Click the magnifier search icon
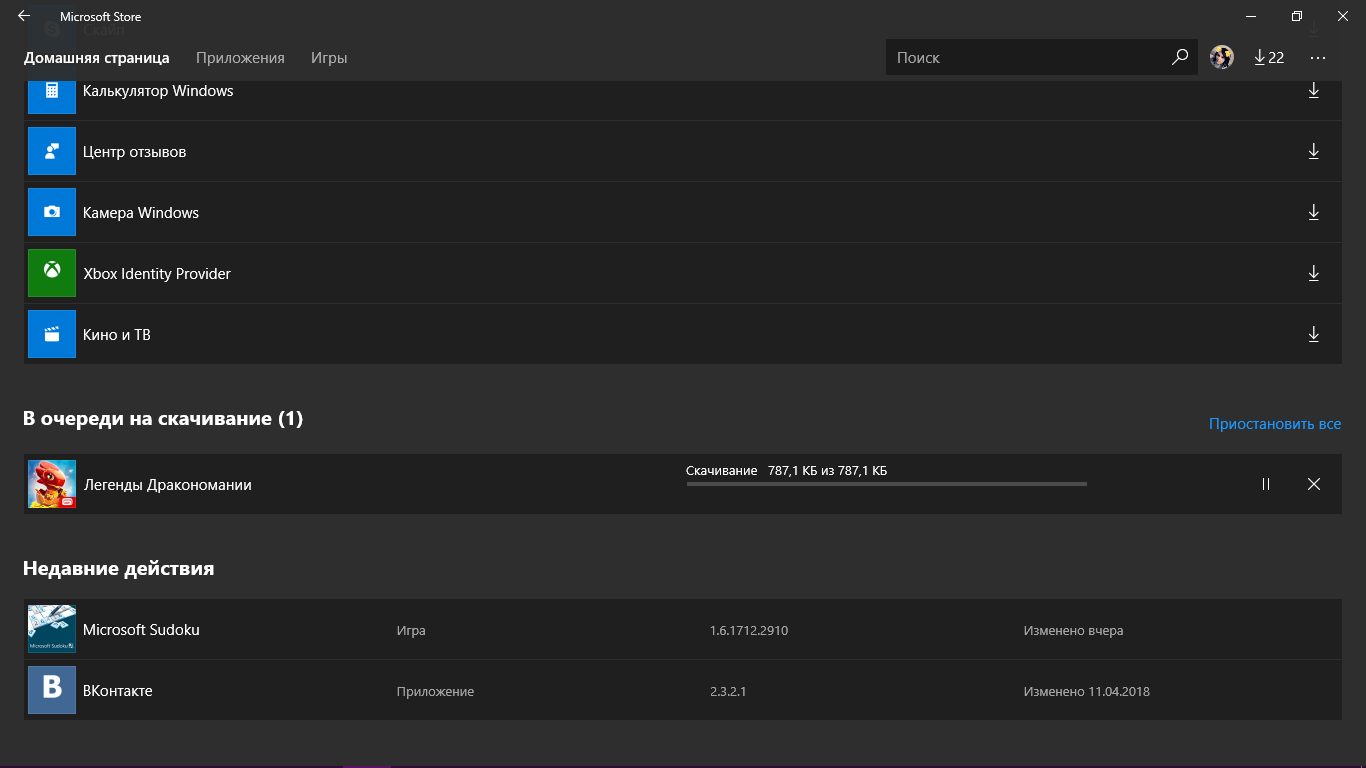 click(x=1180, y=57)
